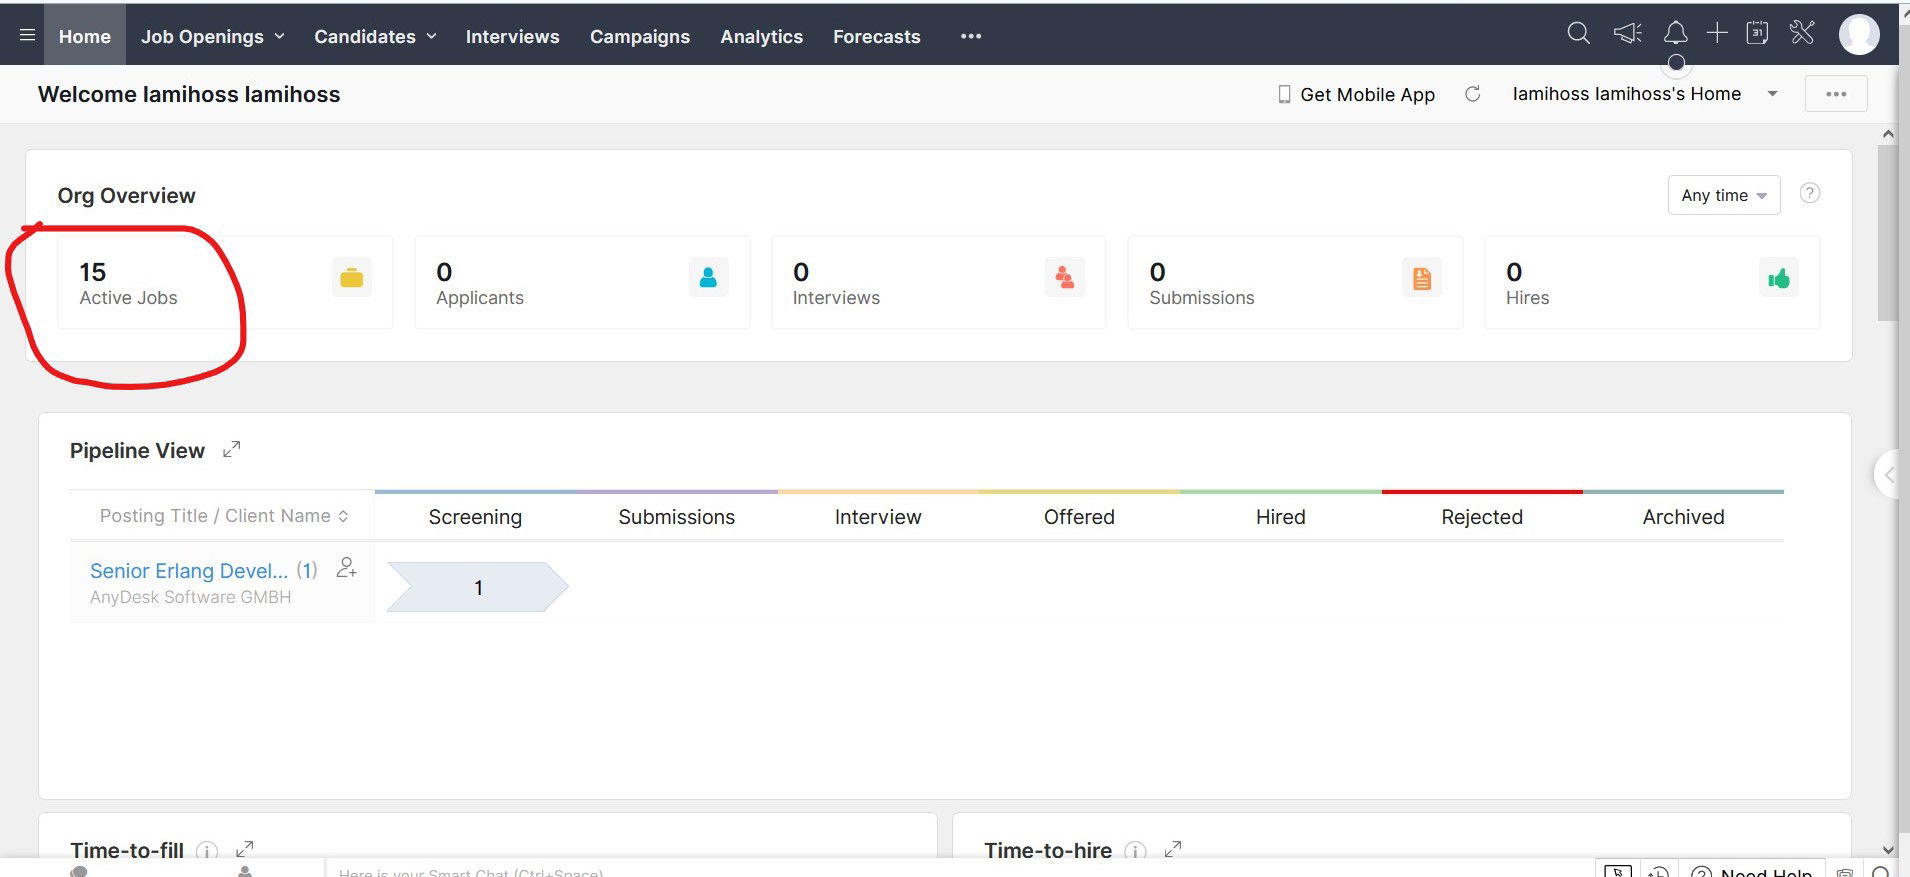Image resolution: width=1910 pixels, height=877 pixels.
Task: Open the announcements megaphone icon
Action: tap(1628, 33)
